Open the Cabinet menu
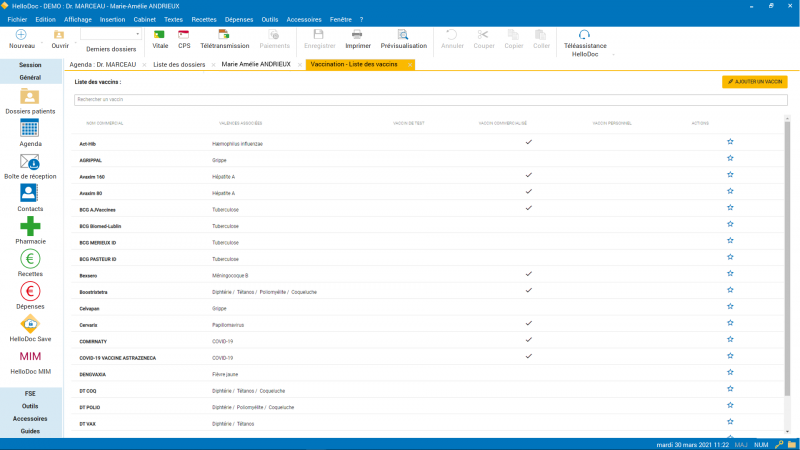This screenshot has width=800, height=450. coord(144,19)
